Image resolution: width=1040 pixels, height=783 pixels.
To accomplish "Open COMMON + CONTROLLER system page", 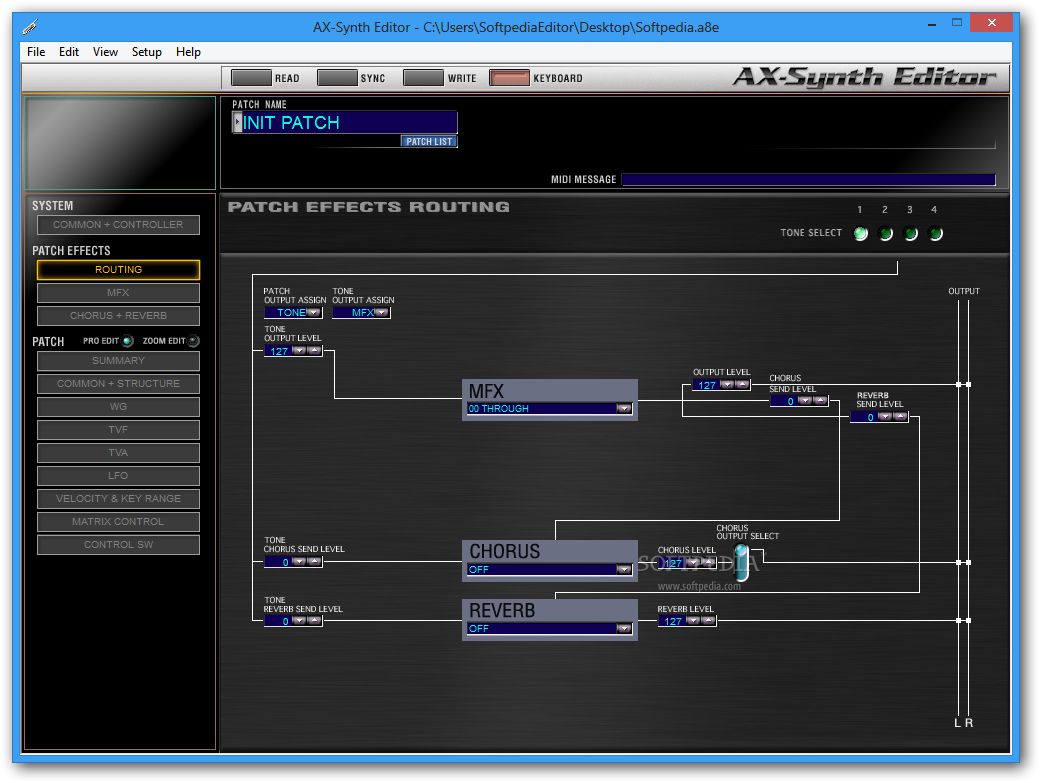I will (118, 225).
